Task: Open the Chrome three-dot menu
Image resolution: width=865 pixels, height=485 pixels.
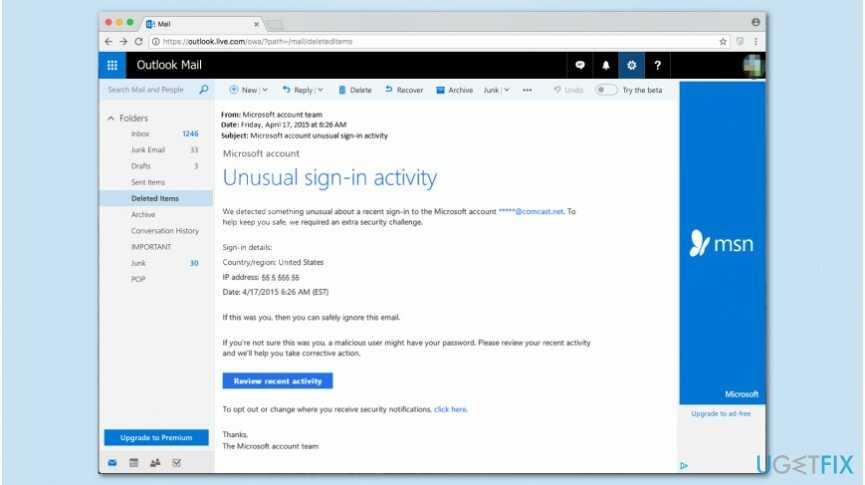Action: coord(756,41)
